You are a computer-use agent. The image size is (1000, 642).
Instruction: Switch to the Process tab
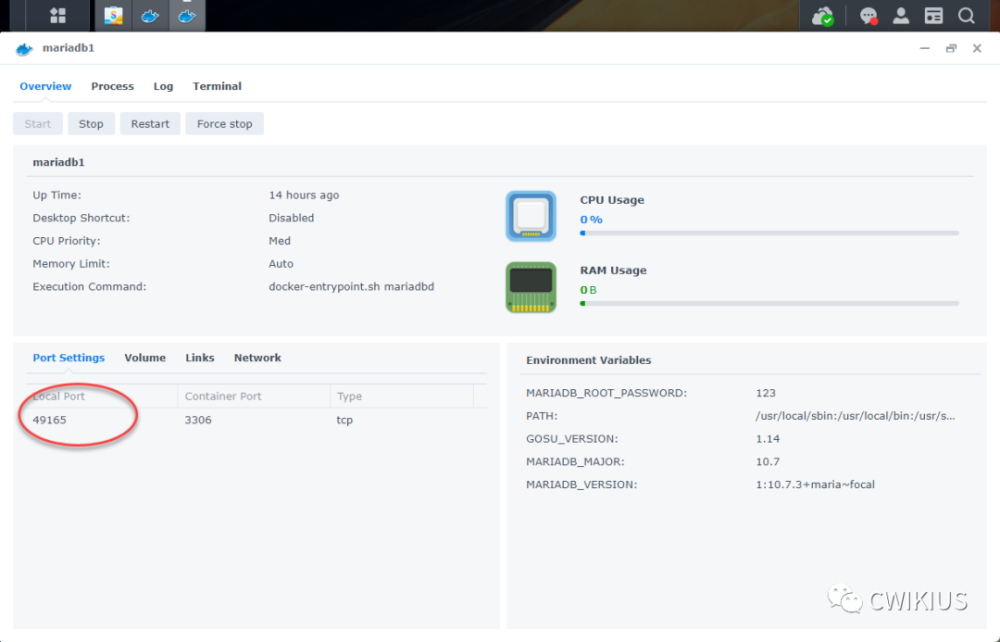tap(112, 86)
